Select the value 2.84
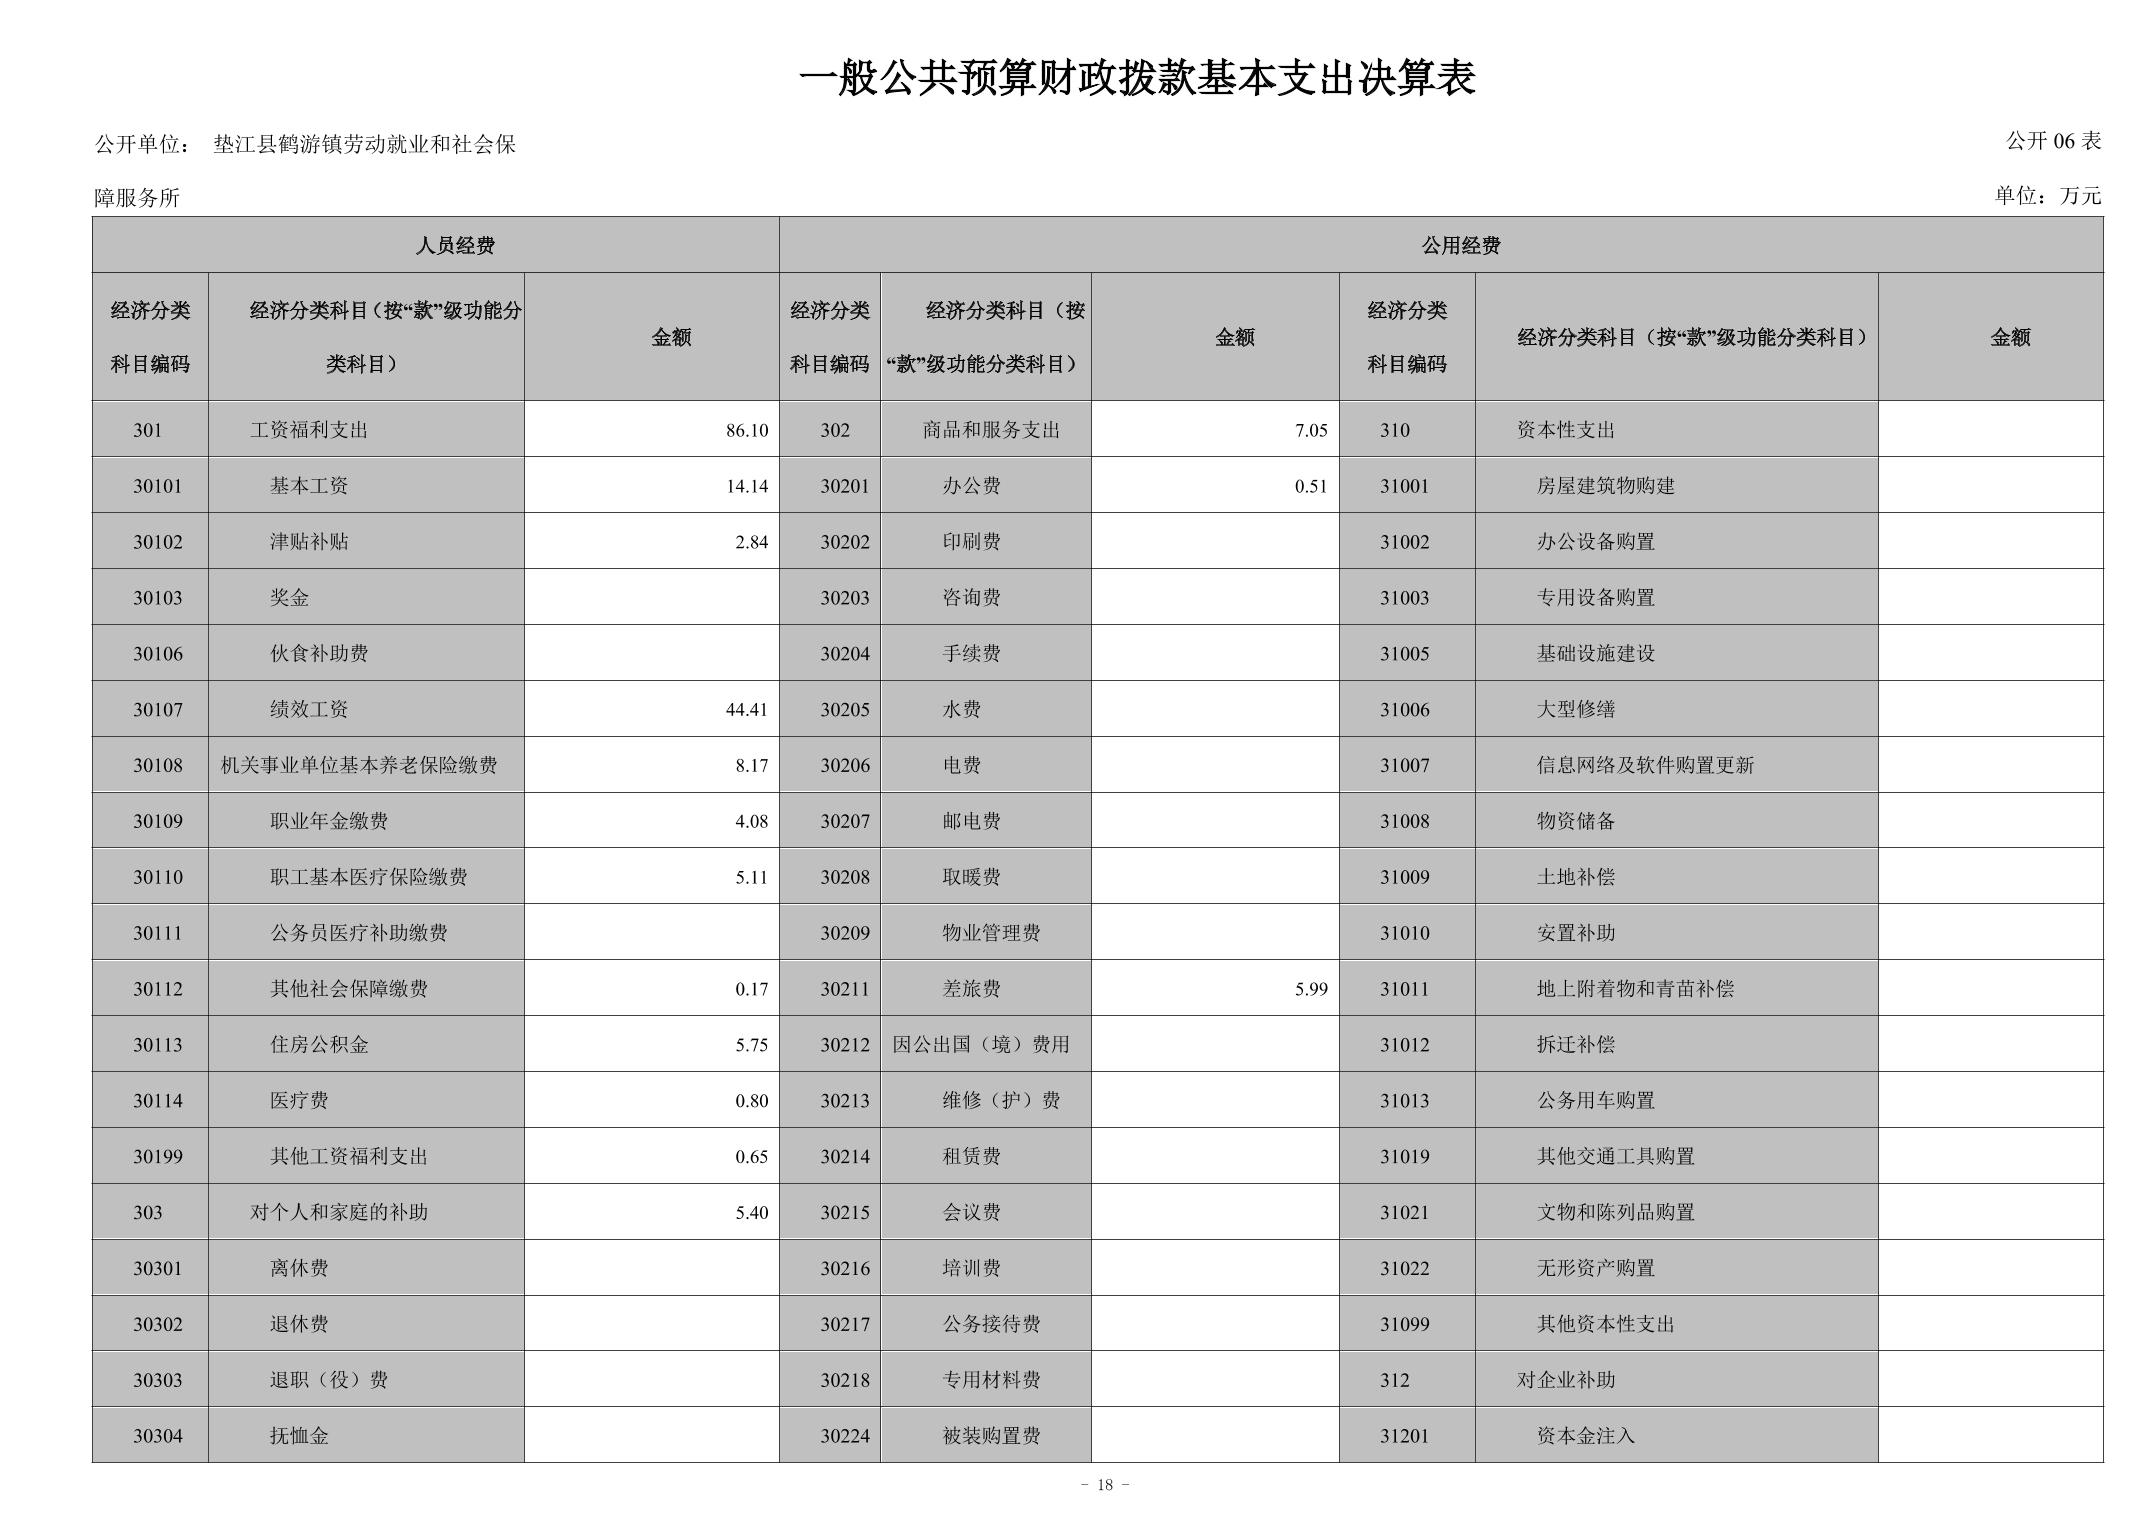 (751, 542)
